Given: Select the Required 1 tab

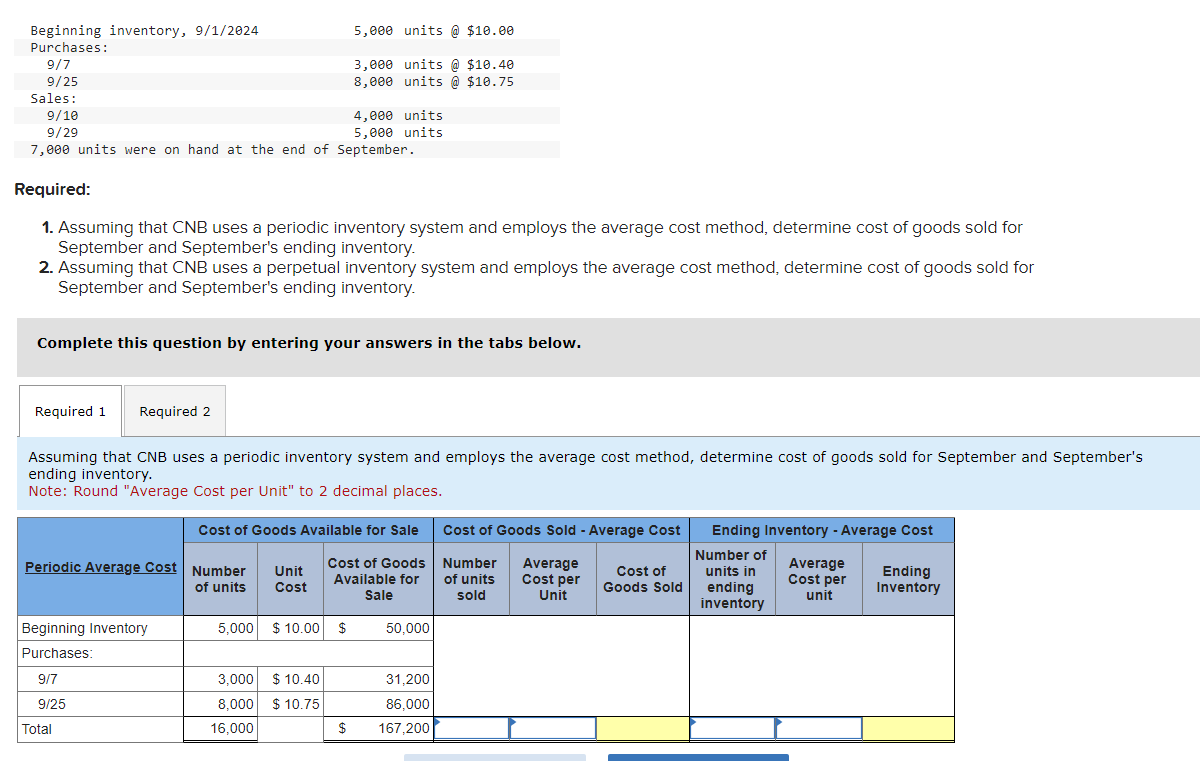Looking at the screenshot, I should point(69,411).
